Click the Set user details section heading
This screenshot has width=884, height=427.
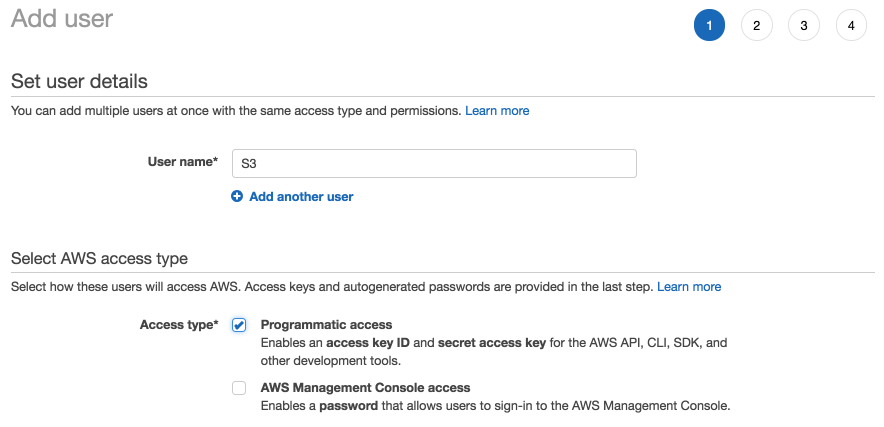point(79,81)
